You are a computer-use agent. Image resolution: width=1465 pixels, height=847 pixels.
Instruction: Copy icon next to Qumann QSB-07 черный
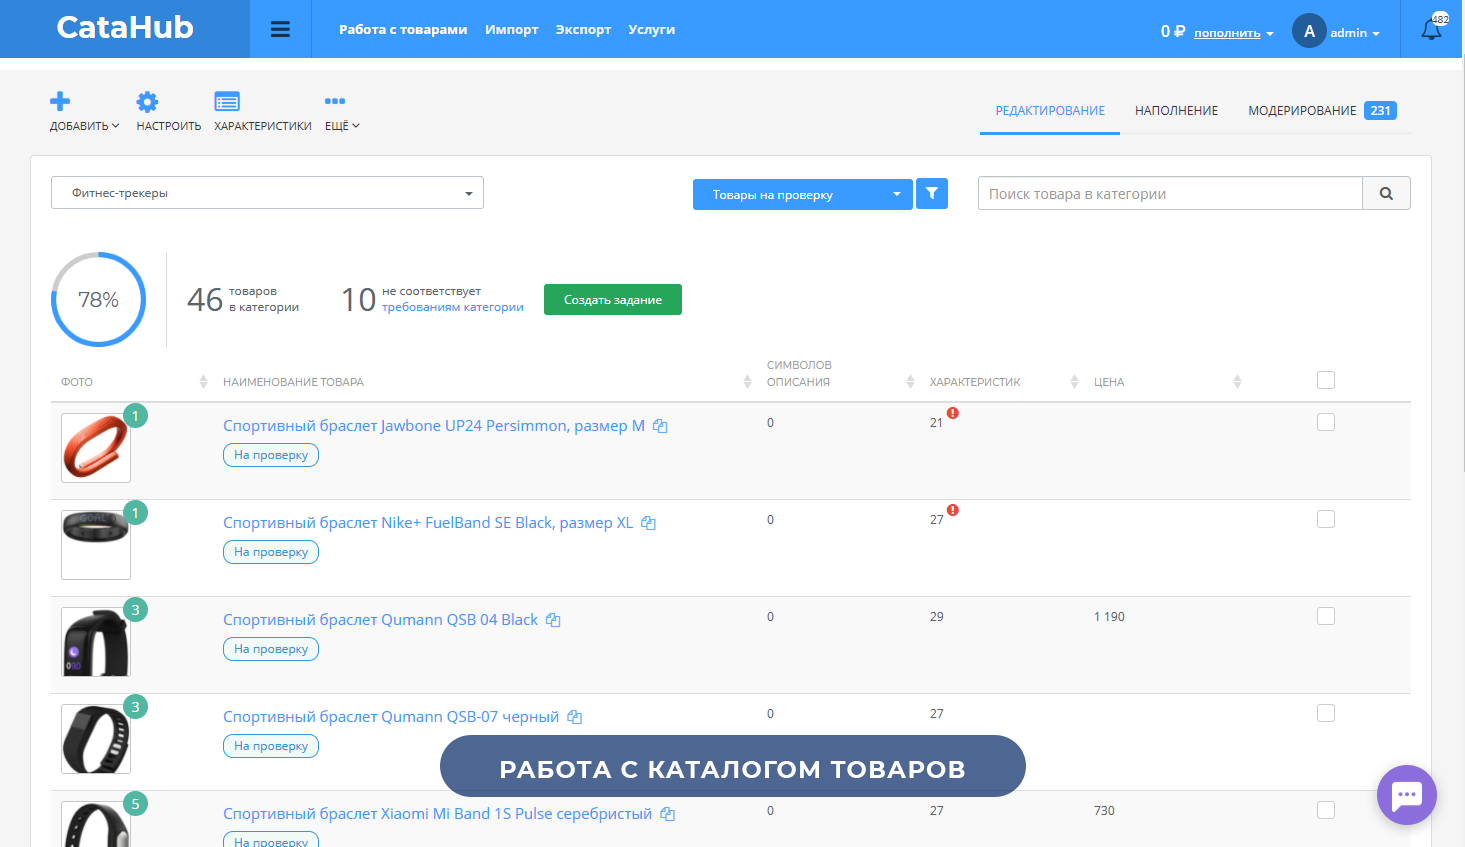[x=574, y=717]
